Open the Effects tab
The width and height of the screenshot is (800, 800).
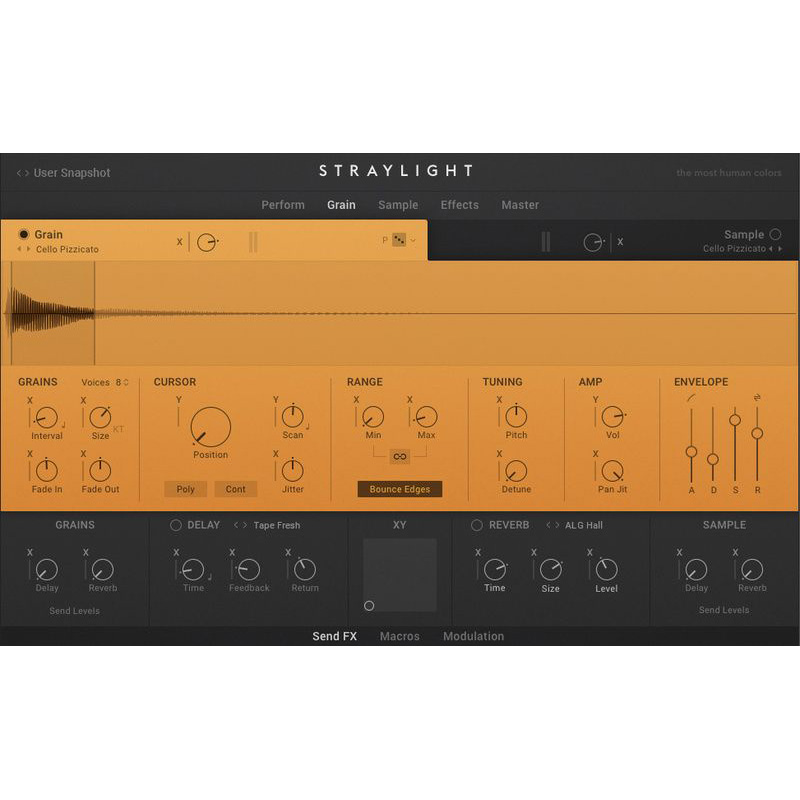coord(460,205)
